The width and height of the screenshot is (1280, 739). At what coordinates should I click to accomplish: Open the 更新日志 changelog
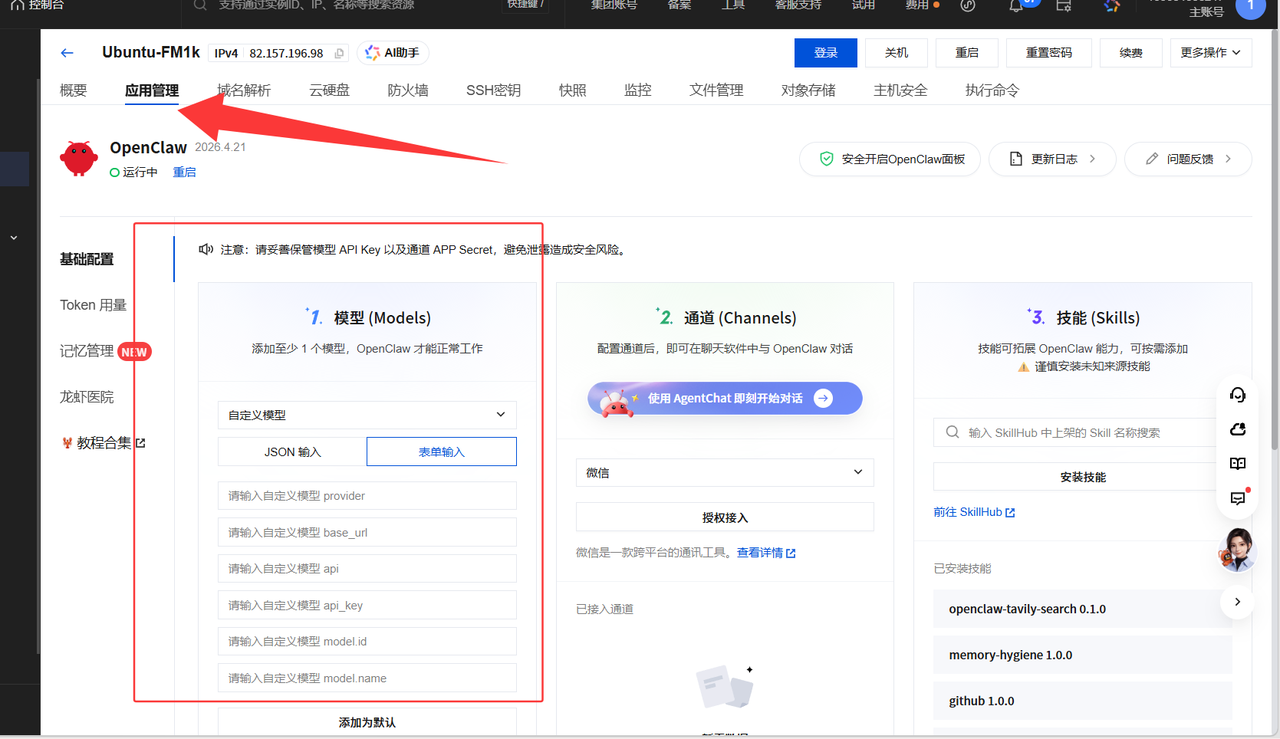coord(1052,159)
